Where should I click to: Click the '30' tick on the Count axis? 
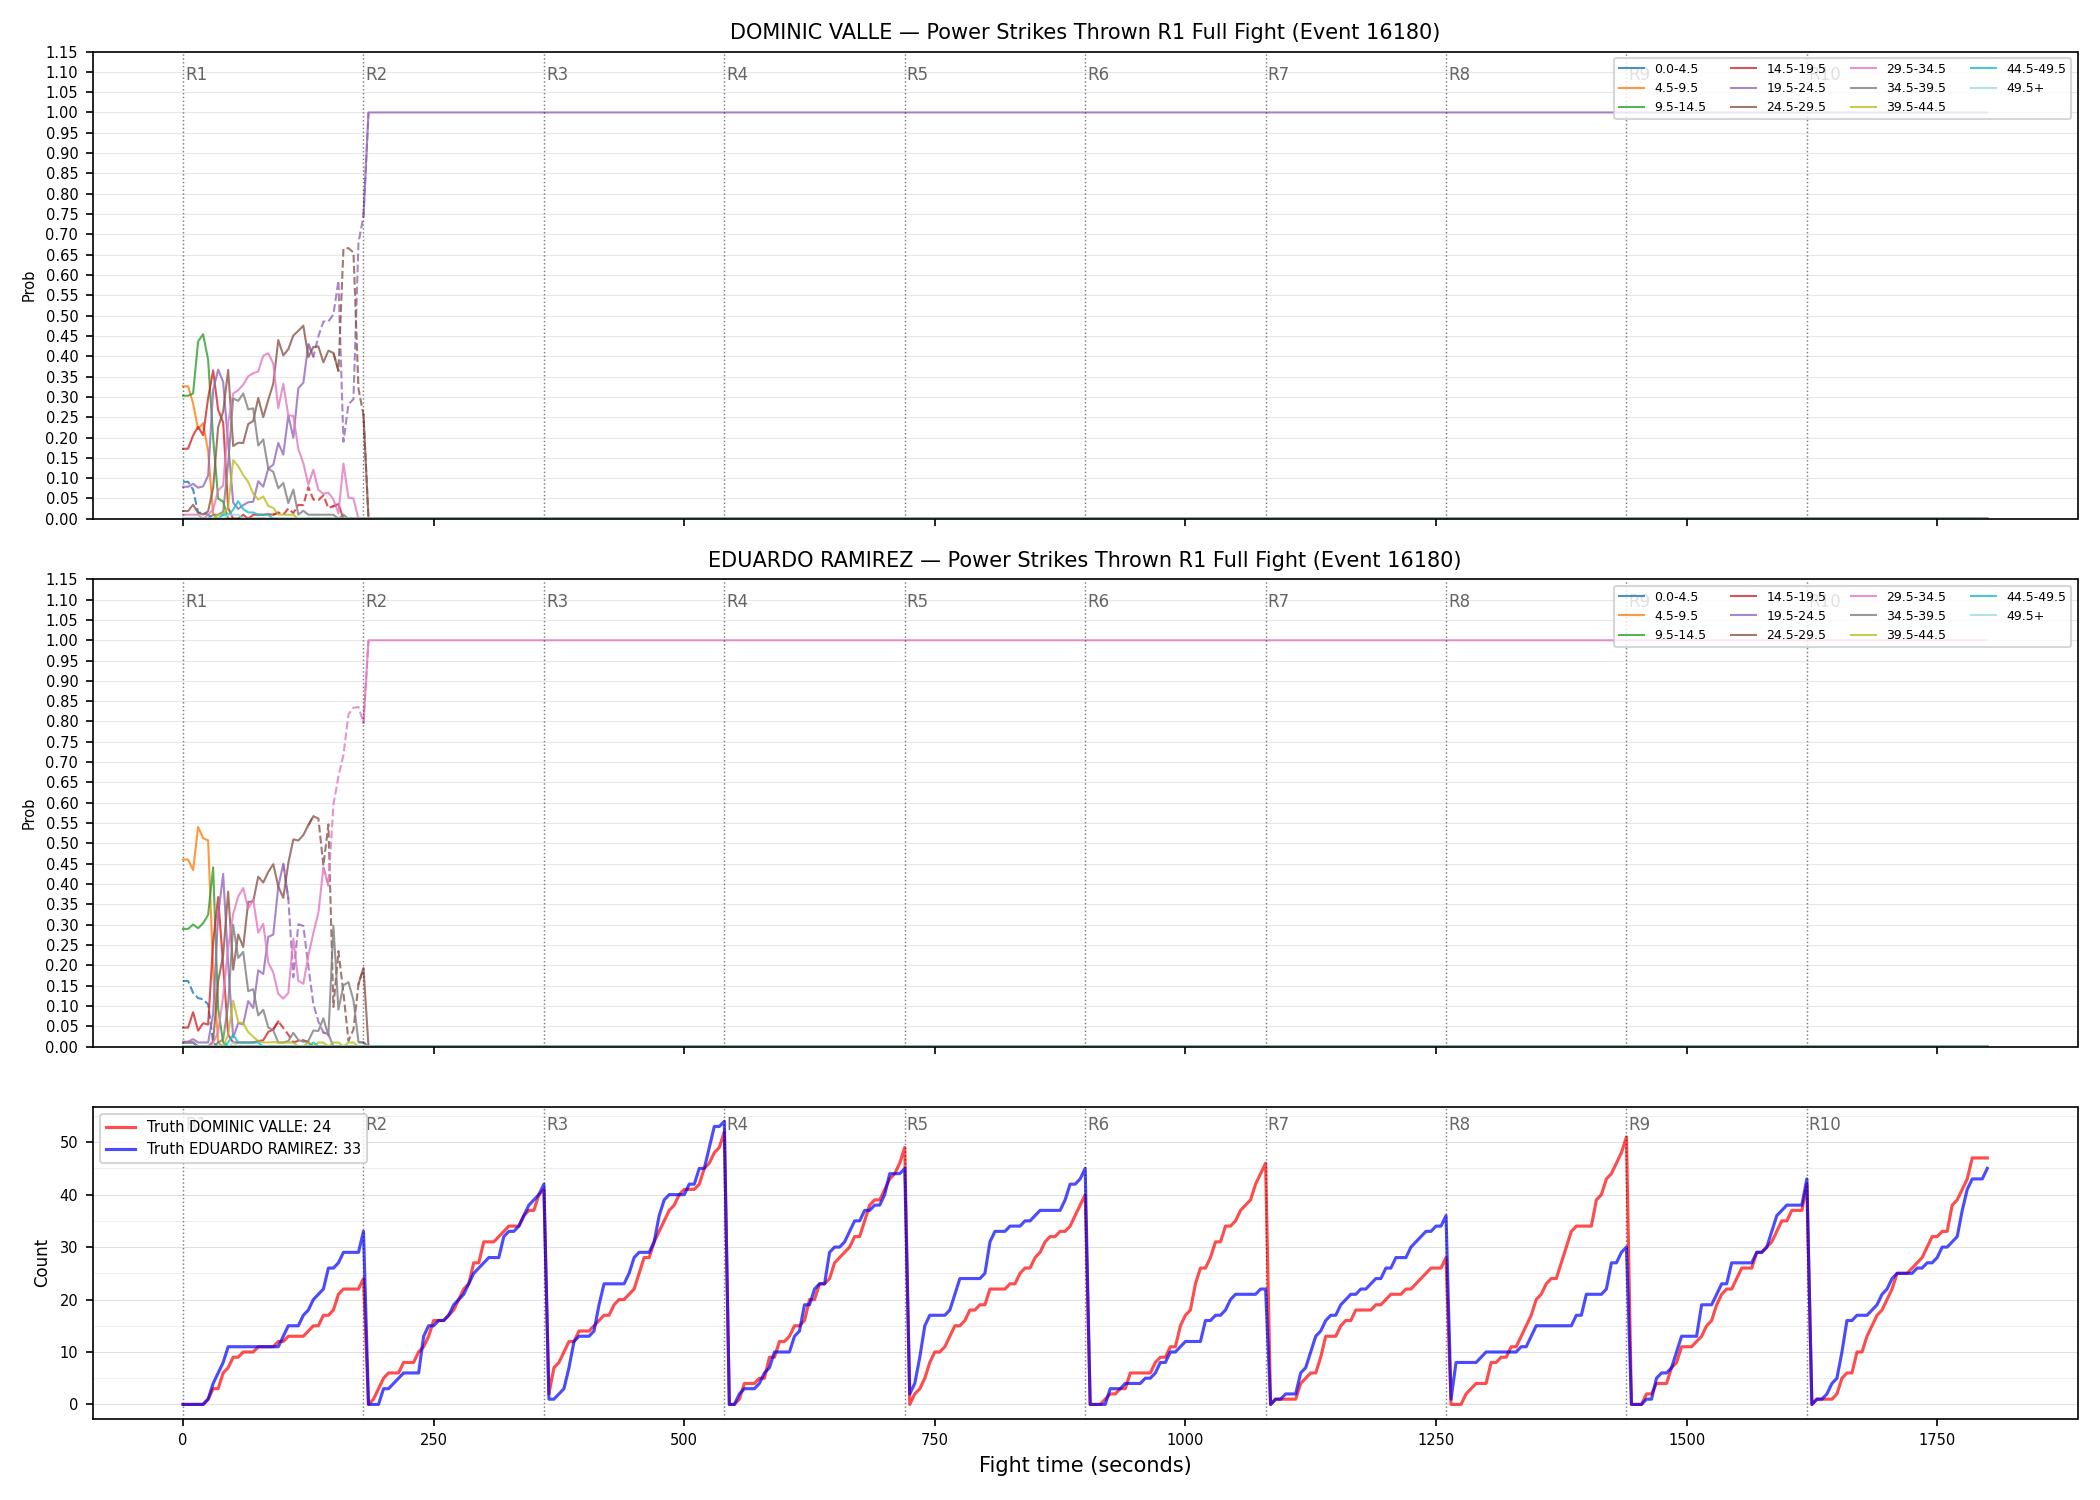[x=69, y=1248]
